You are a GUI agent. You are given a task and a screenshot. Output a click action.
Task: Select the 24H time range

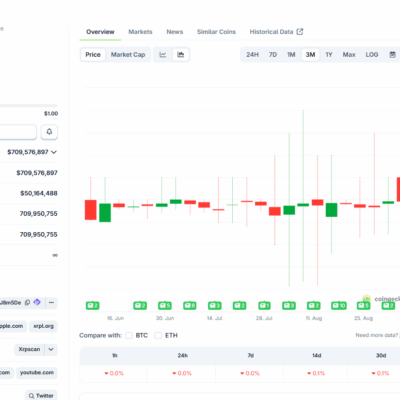pyautogui.click(x=252, y=55)
